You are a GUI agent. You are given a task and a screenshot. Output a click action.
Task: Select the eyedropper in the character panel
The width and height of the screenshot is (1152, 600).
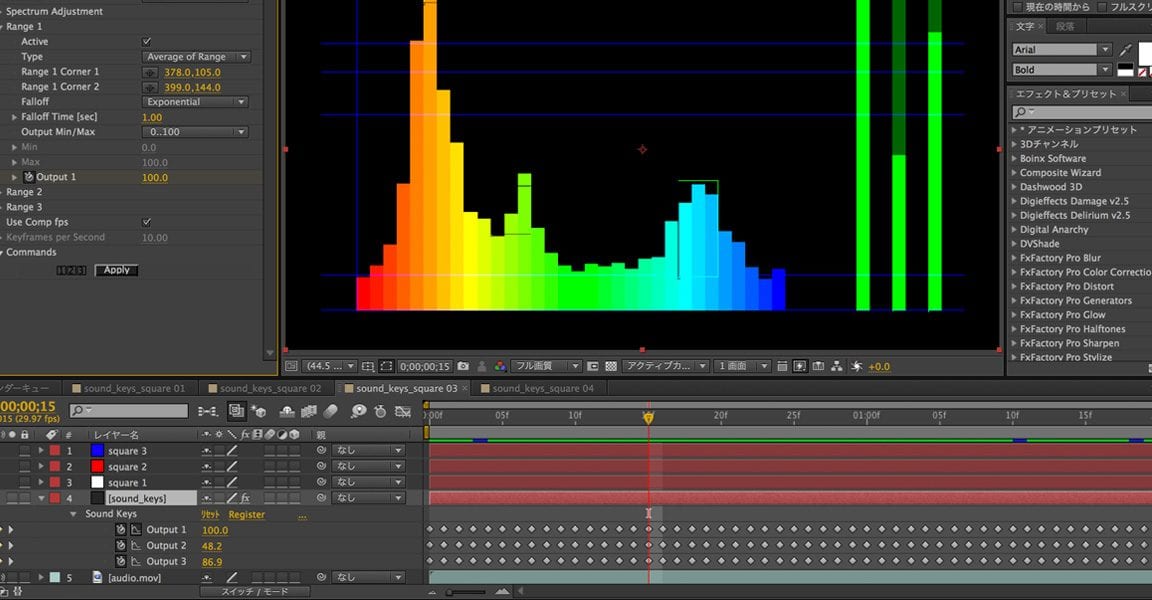[1125, 49]
